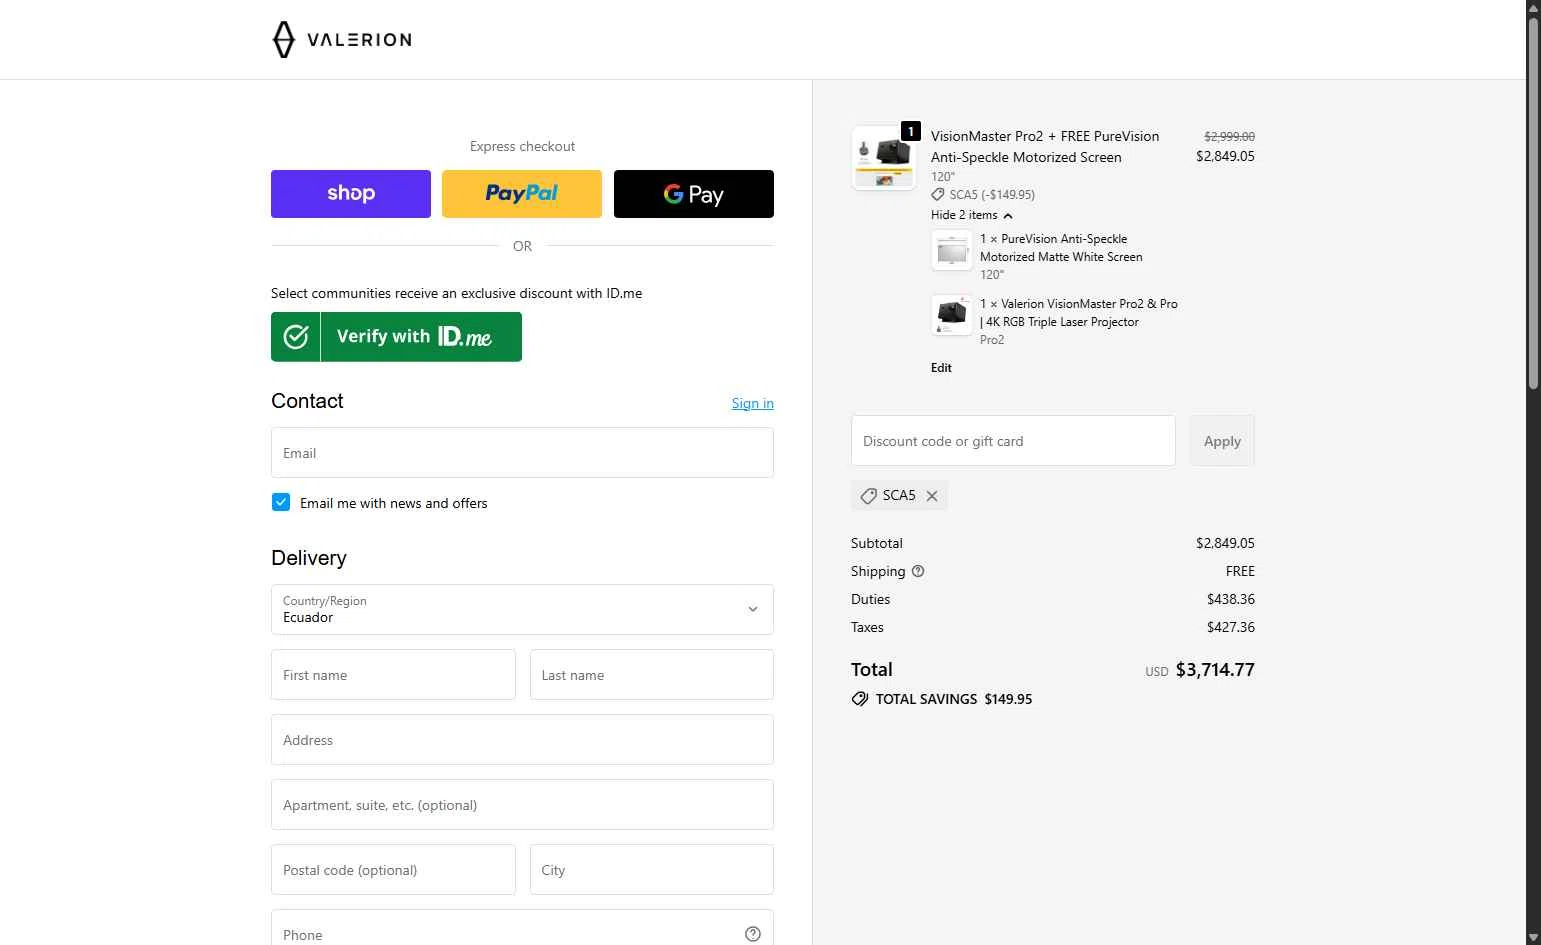This screenshot has height=945, width=1541.
Task: Click the Total Savings tag icon
Action: click(860, 699)
